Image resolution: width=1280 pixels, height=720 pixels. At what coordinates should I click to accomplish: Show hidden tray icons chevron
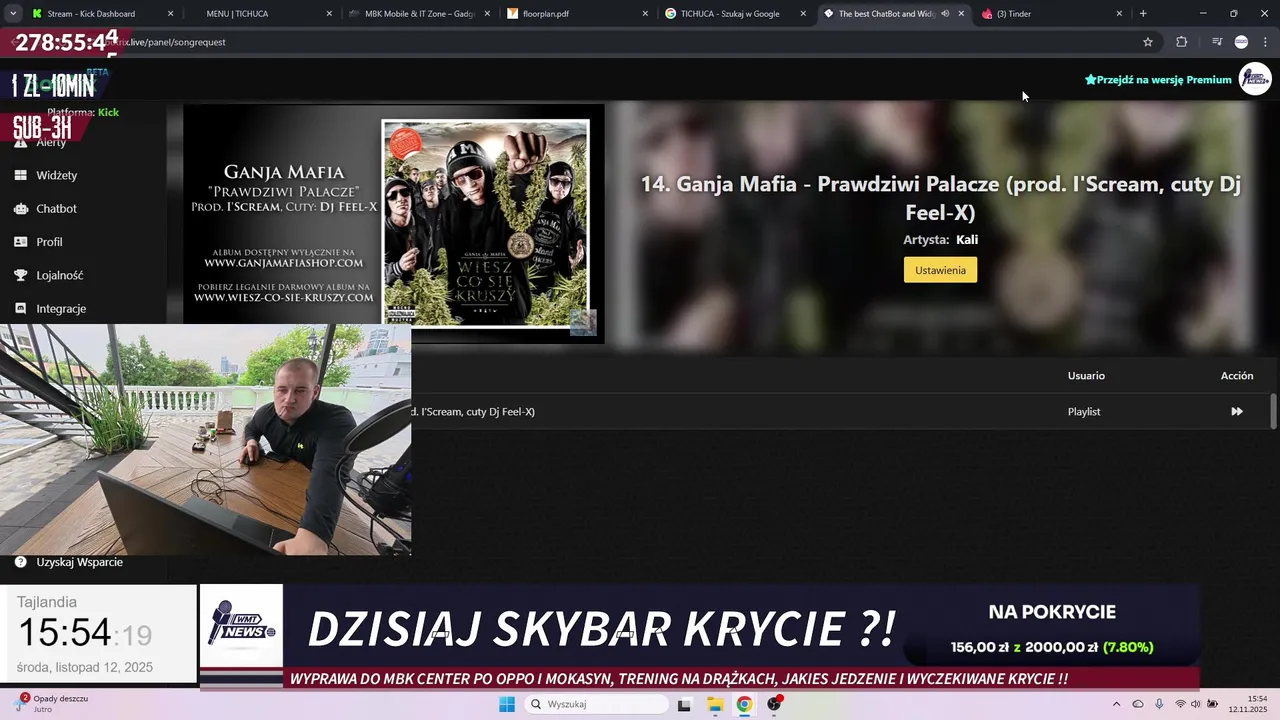pyautogui.click(x=1116, y=704)
